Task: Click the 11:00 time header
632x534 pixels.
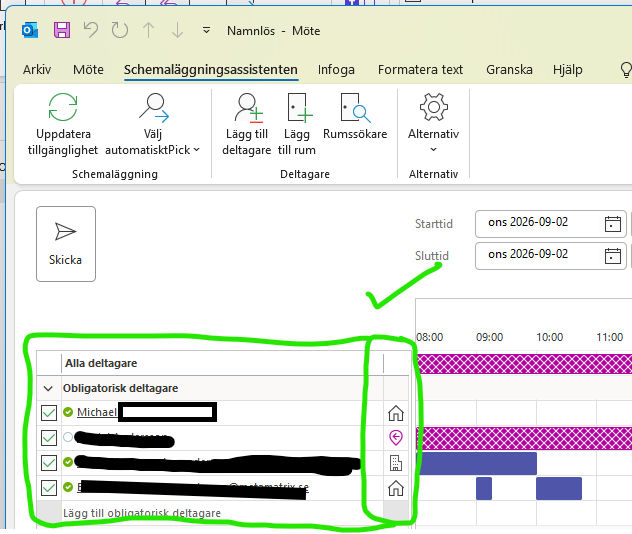Action: [609, 337]
